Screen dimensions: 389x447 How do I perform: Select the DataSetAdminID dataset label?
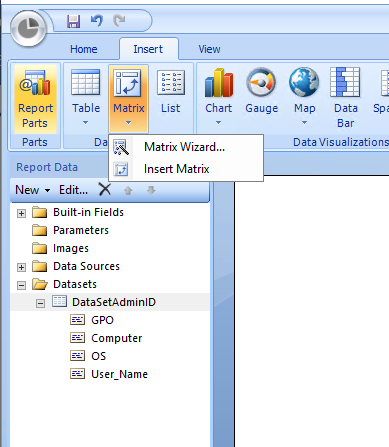tap(114, 302)
